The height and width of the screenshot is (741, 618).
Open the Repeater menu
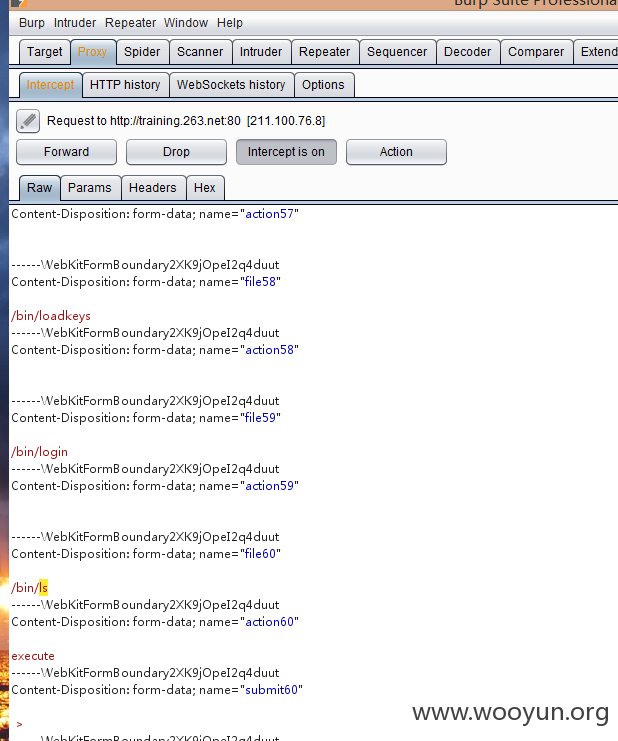(x=130, y=23)
